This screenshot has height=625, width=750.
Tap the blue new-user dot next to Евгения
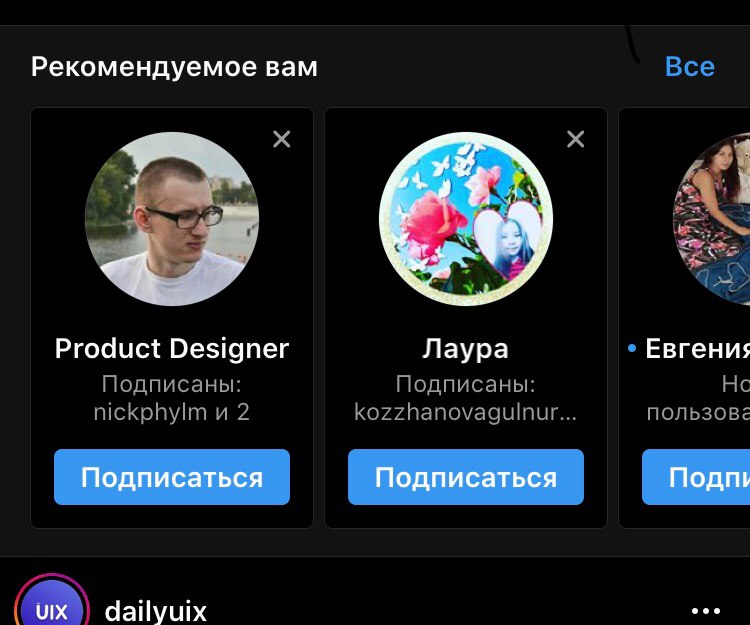(x=632, y=348)
